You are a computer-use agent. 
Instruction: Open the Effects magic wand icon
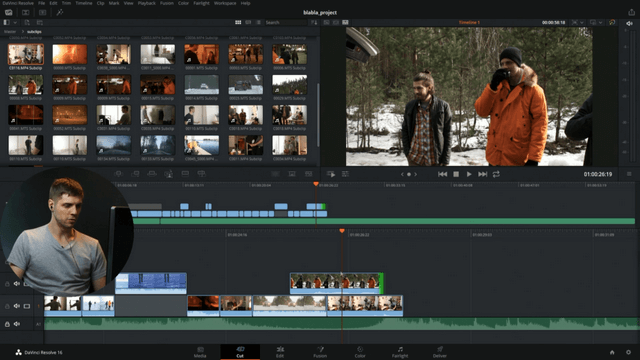pyautogui.click(x=60, y=13)
